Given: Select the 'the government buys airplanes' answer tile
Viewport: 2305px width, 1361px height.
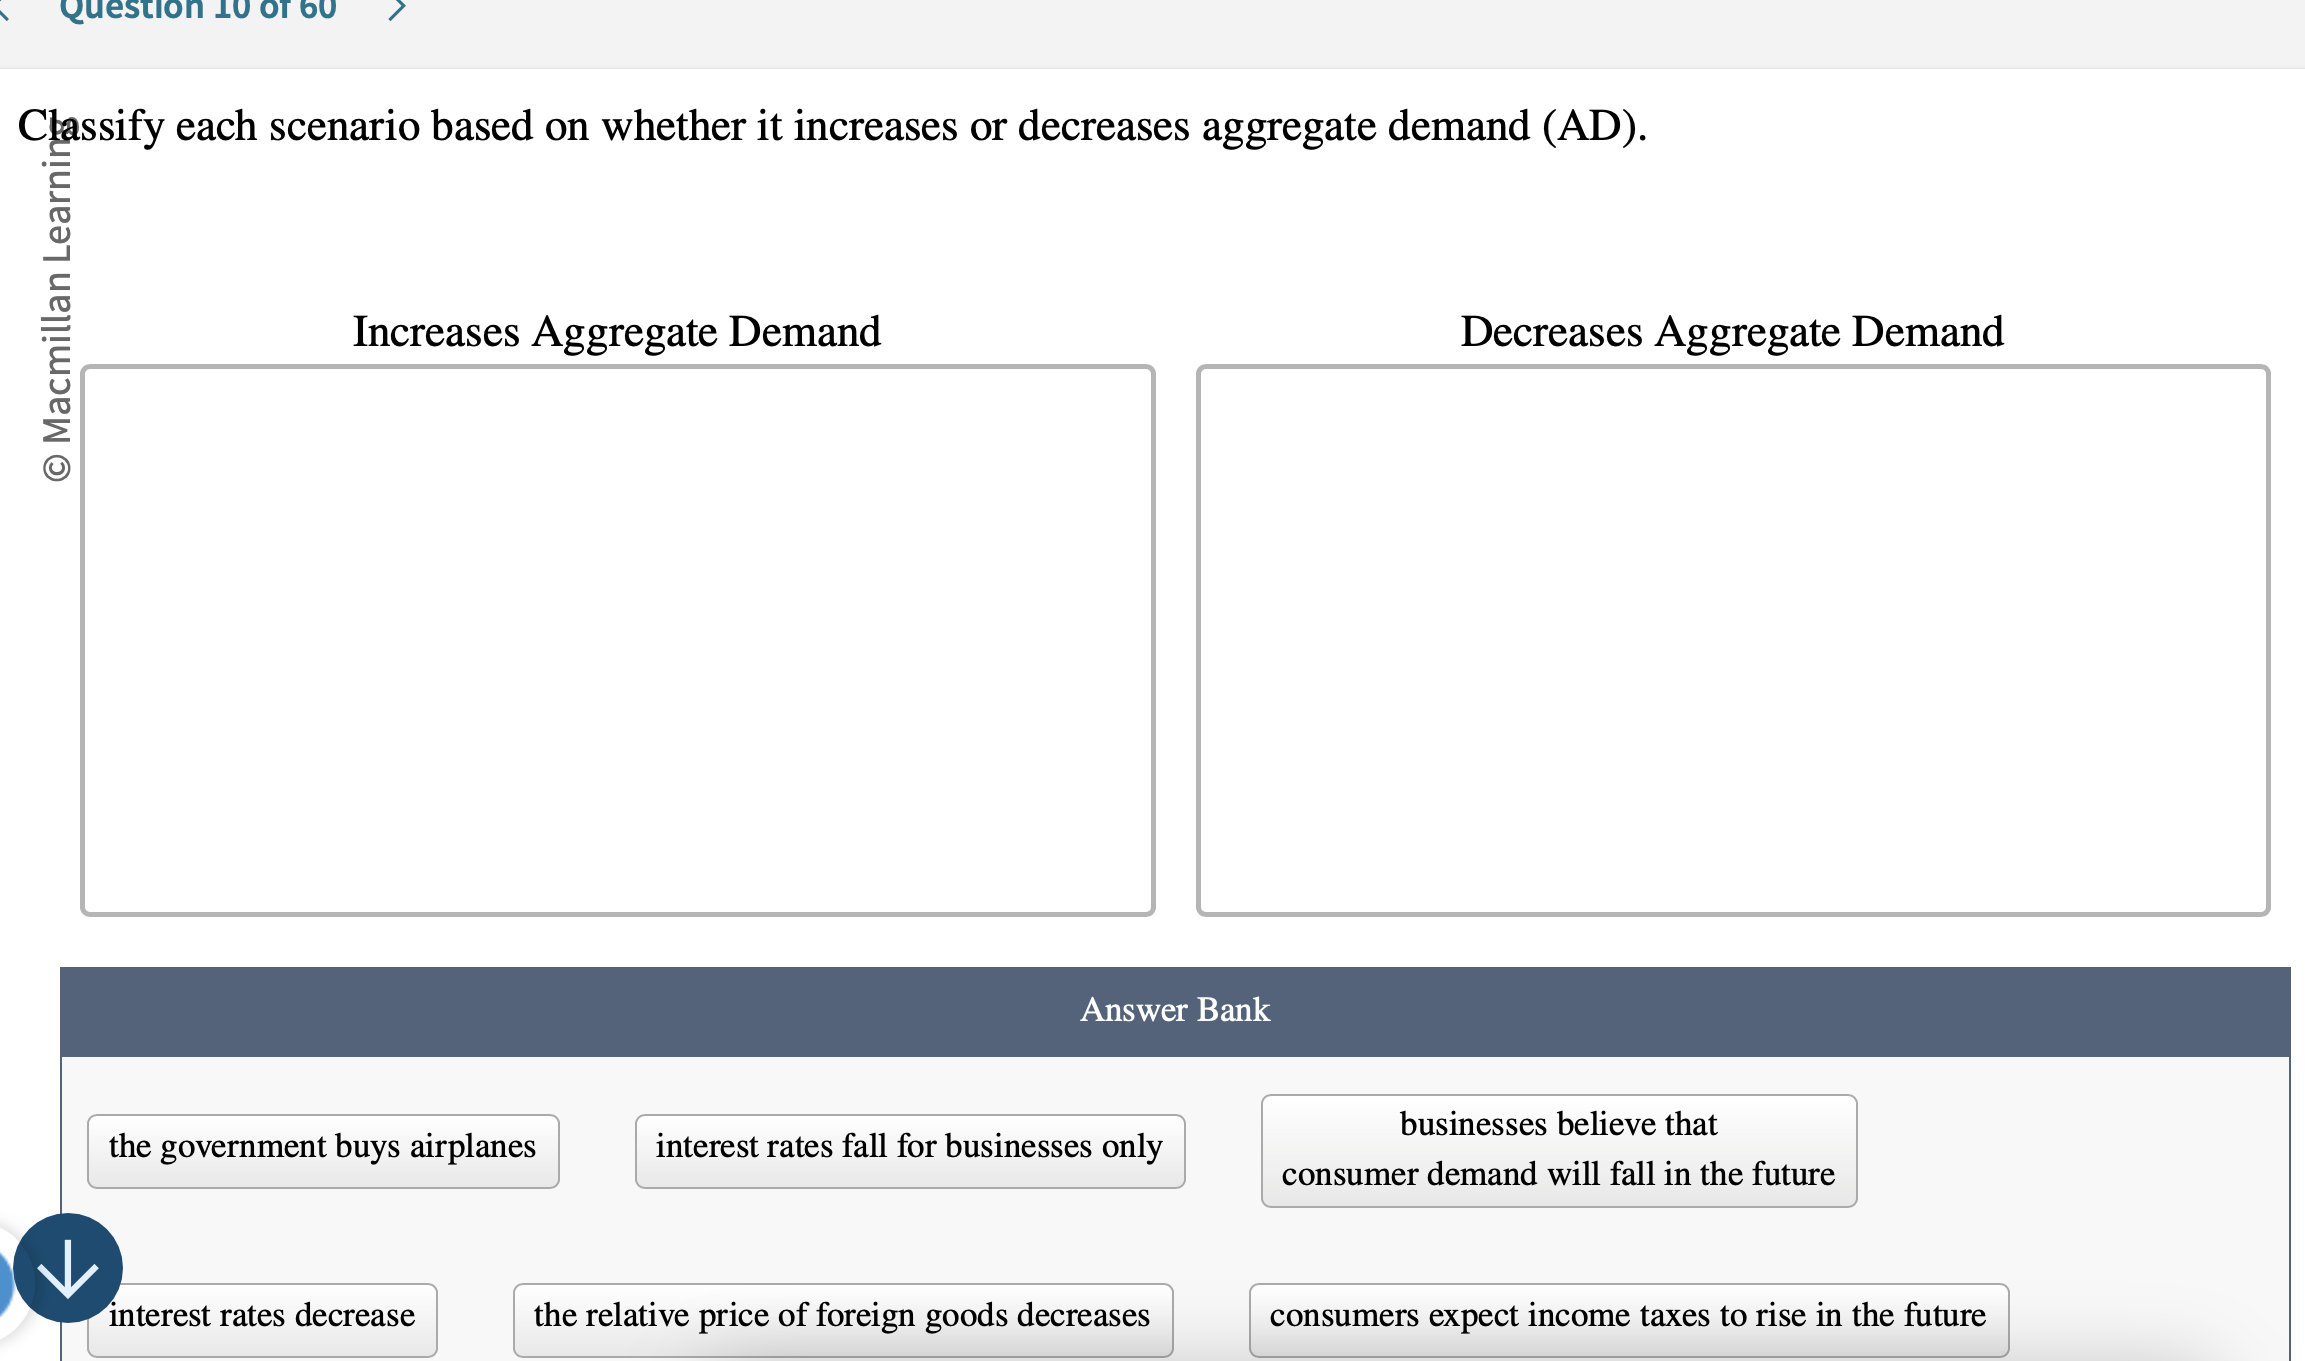Looking at the screenshot, I should coord(322,1148).
